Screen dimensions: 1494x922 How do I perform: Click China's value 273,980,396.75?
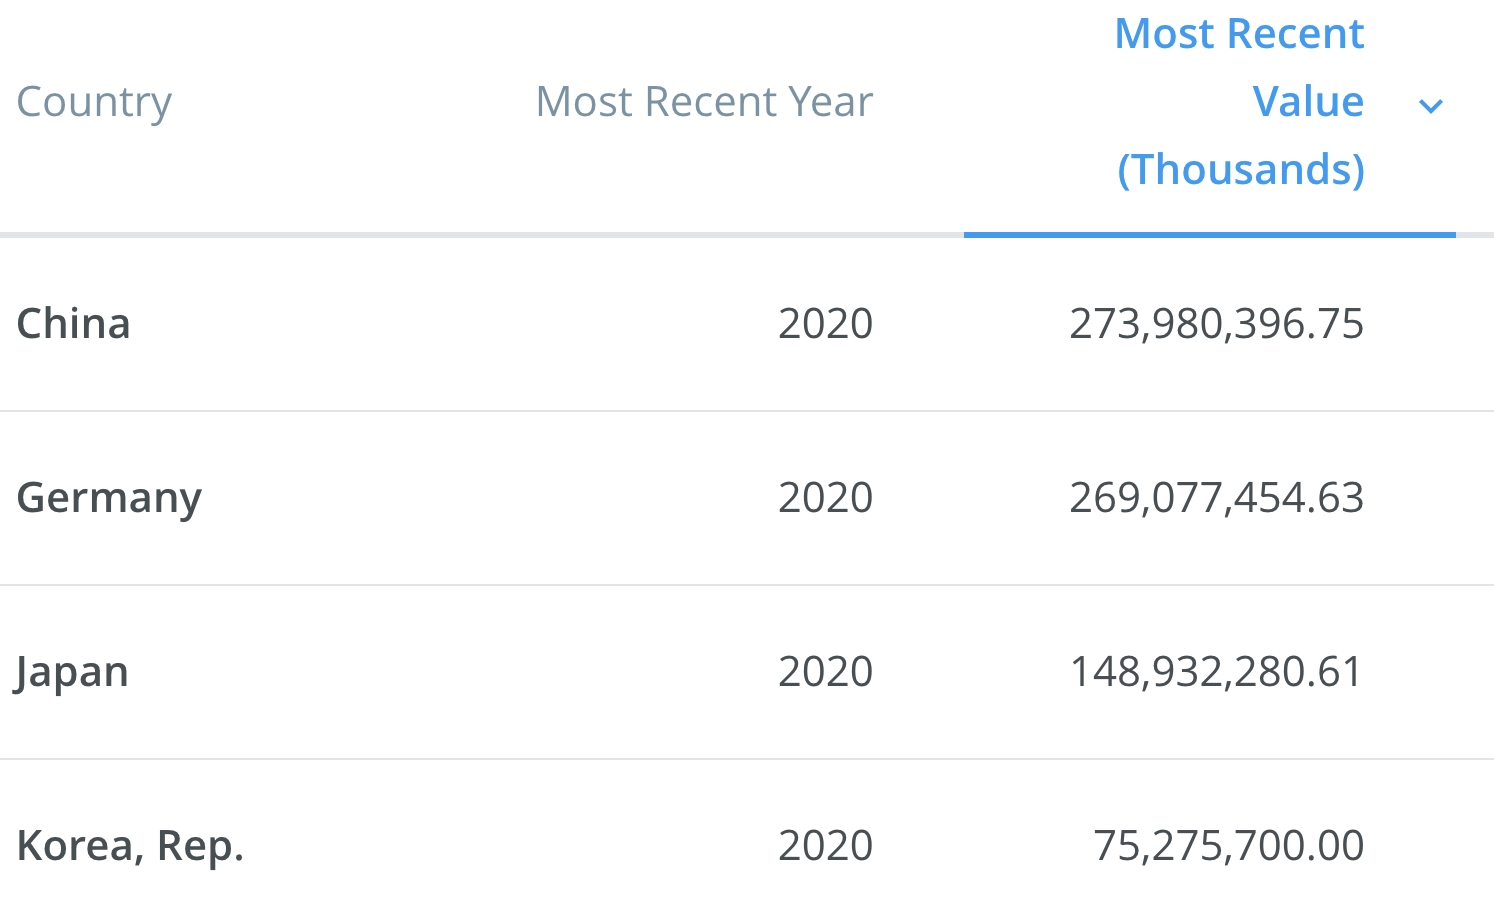tap(1216, 324)
